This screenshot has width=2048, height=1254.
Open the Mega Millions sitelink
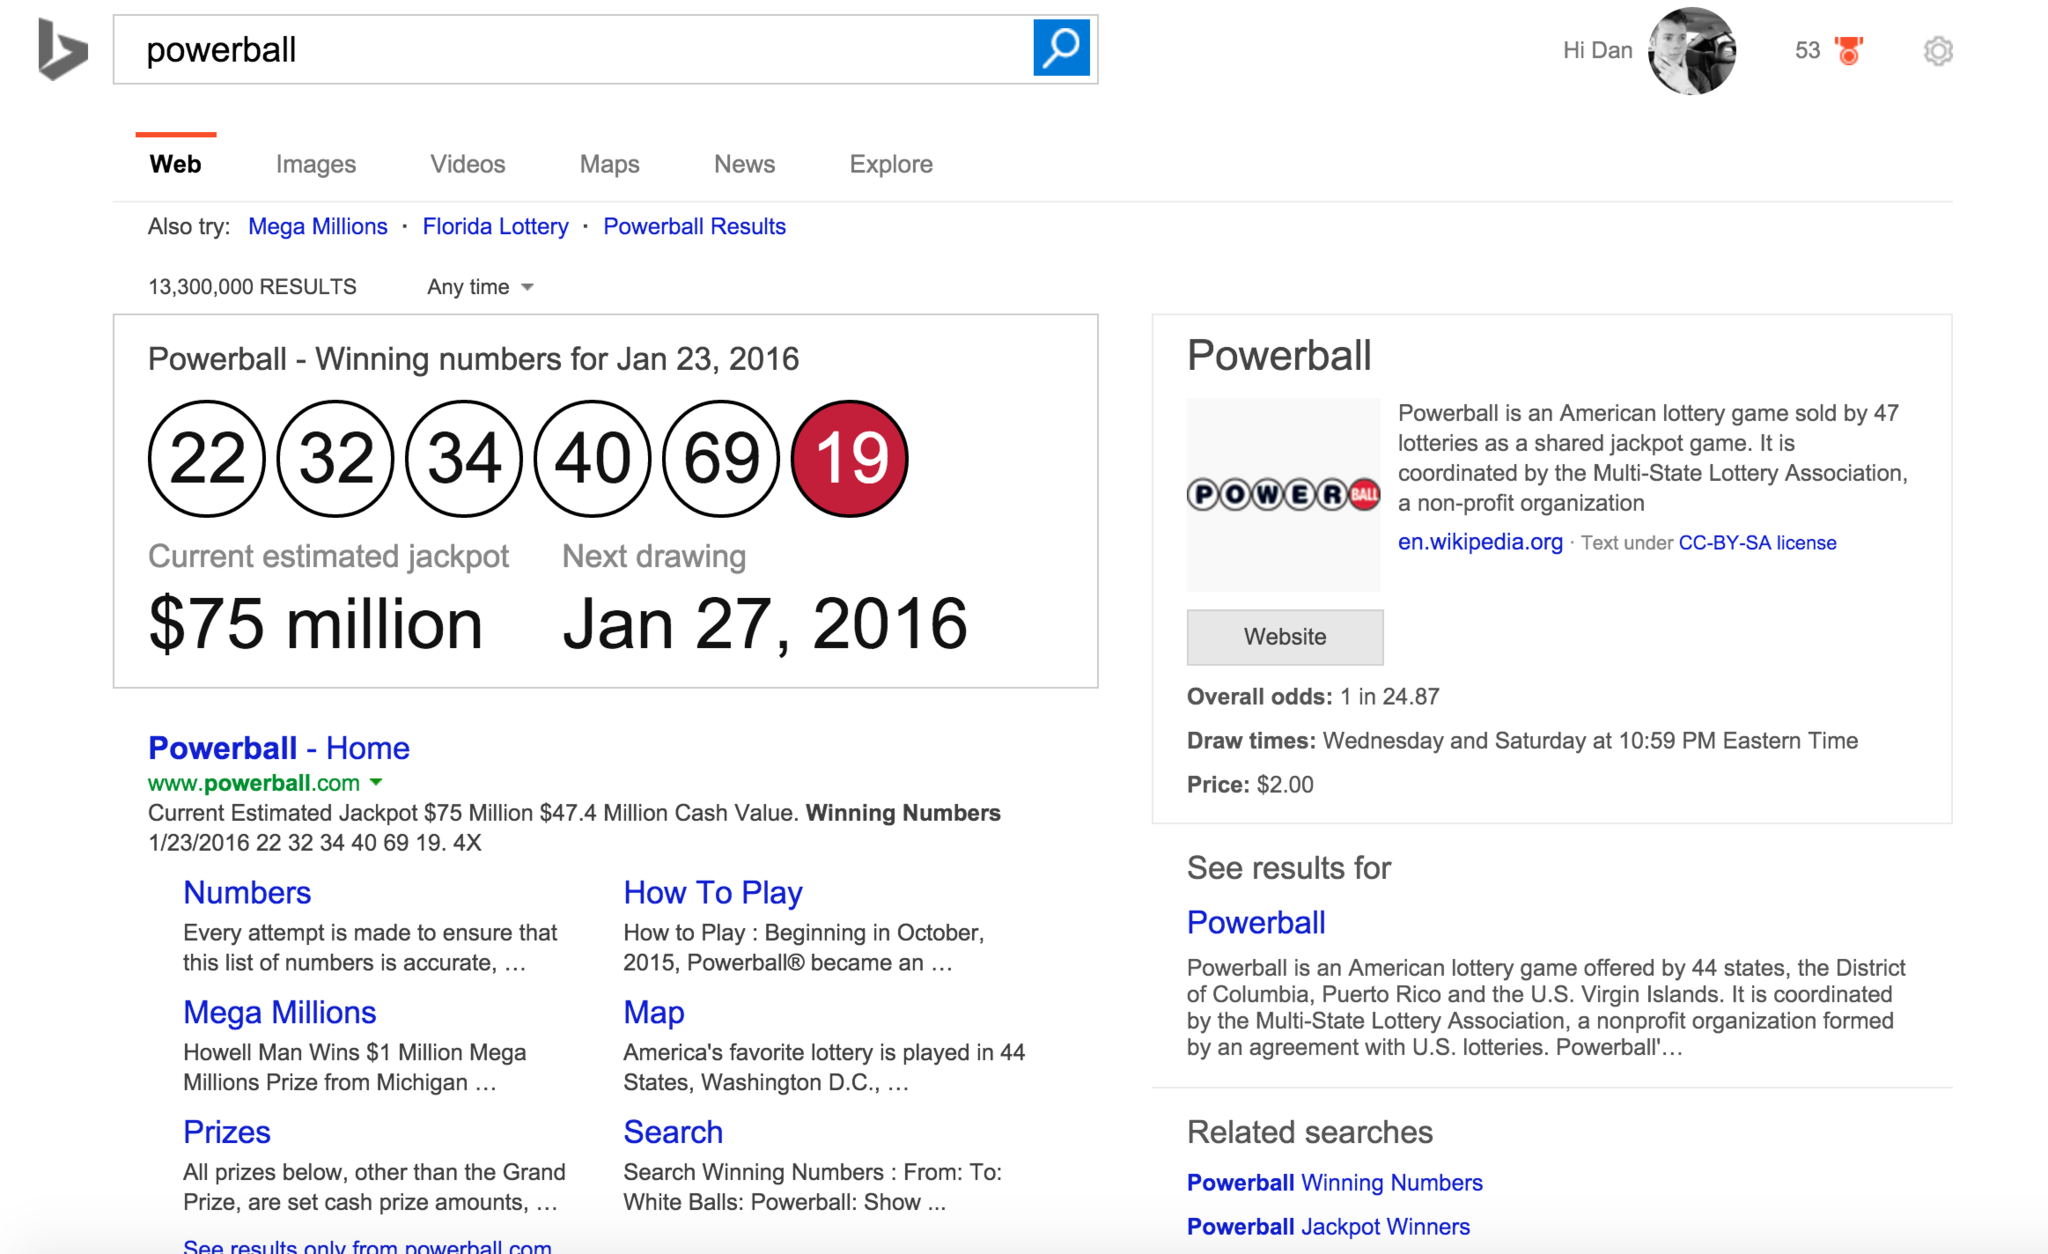(279, 1012)
